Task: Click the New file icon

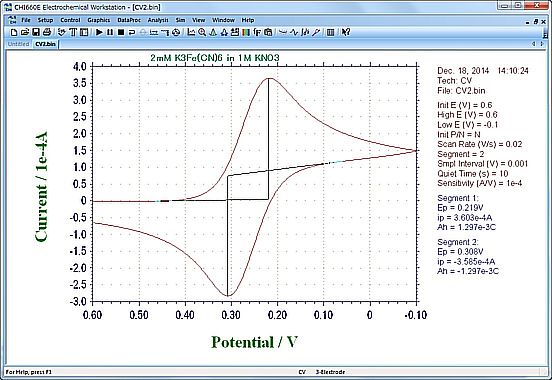Action: coord(14,32)
